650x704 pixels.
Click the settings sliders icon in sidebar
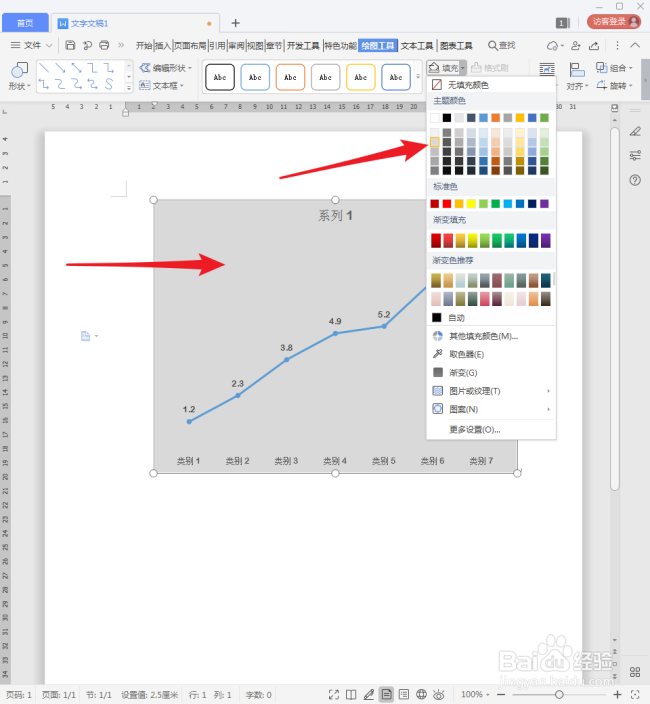pos(635,155)
